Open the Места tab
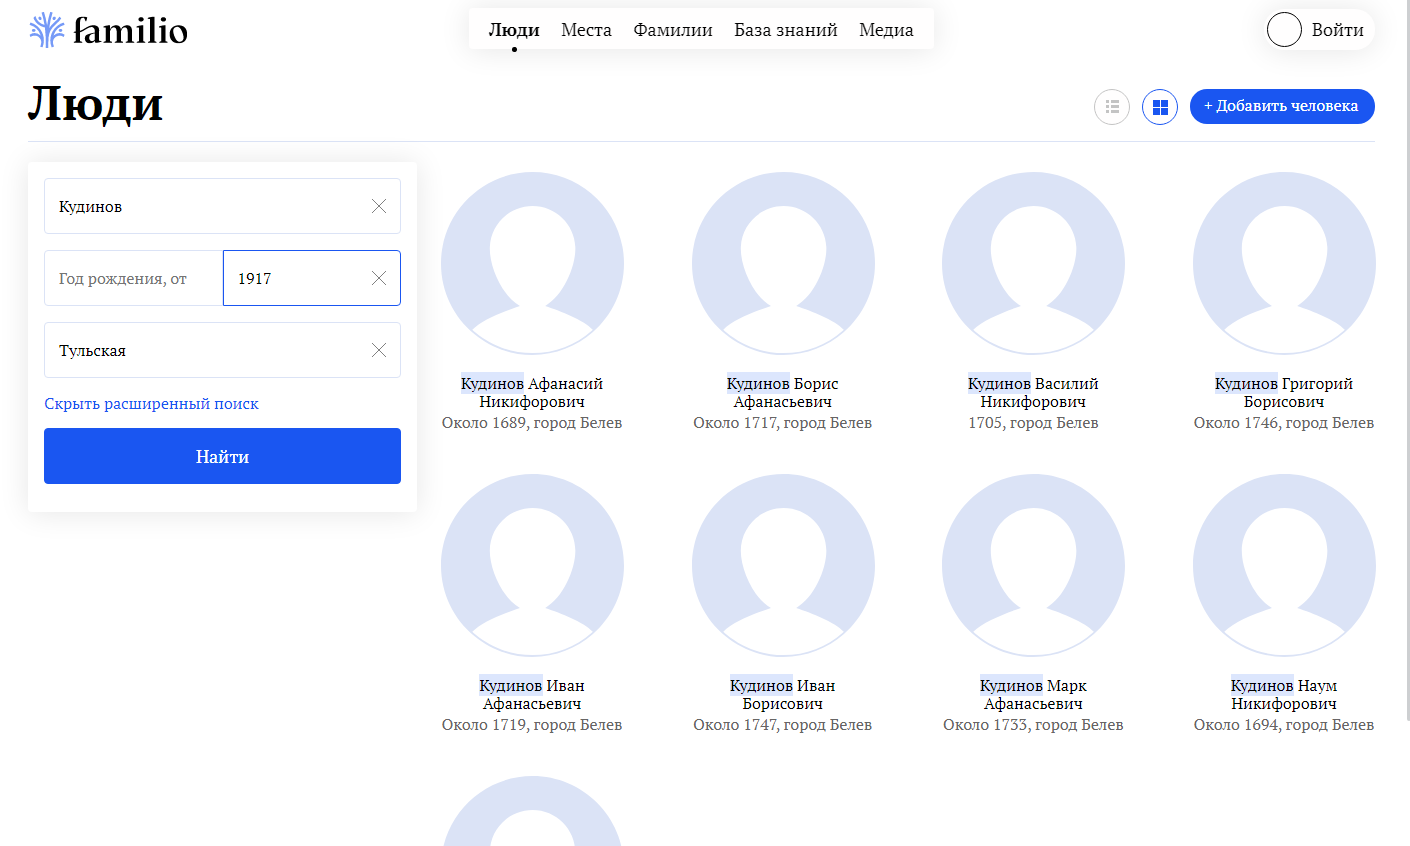Image resolution: width=1410 pixels, height=846 pixels. coord(586,30)
